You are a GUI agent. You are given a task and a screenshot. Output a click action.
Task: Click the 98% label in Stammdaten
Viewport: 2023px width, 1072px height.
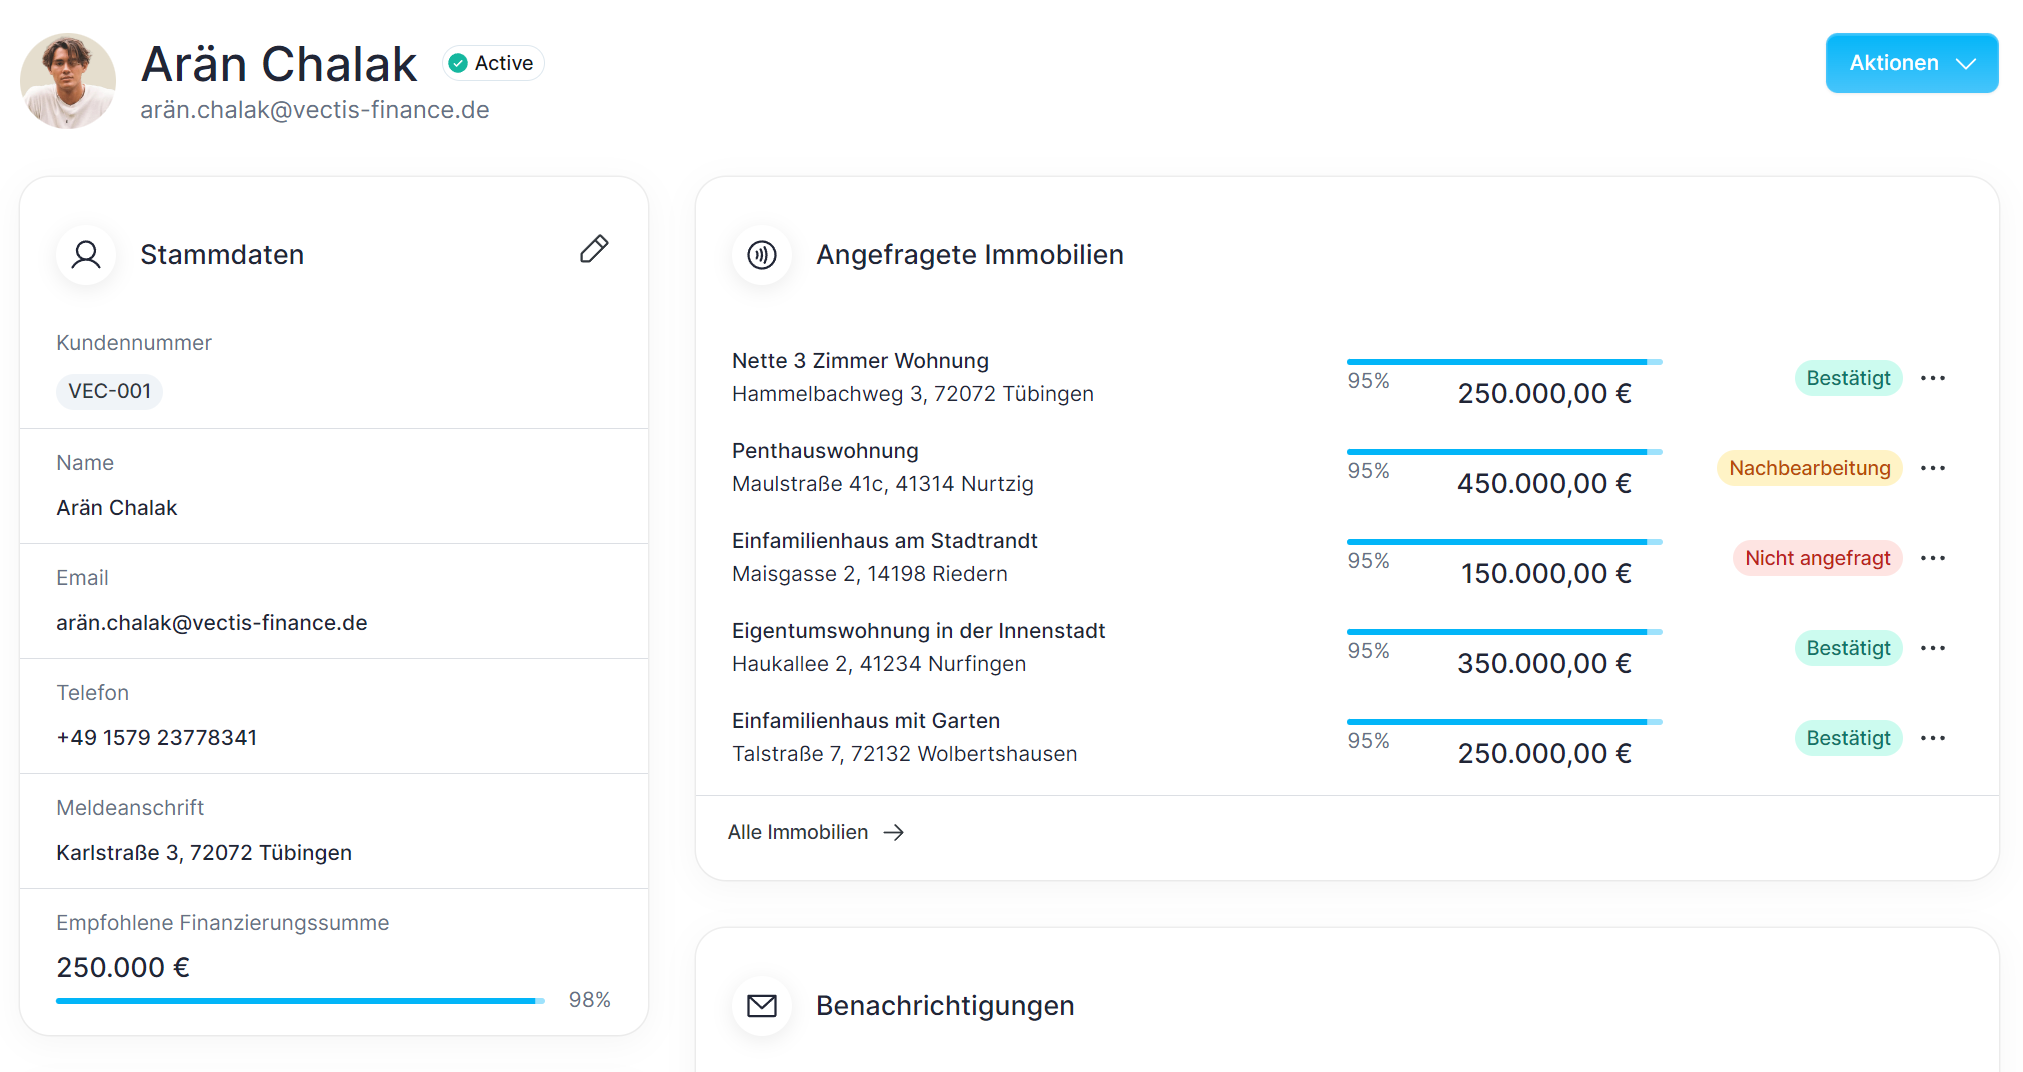coord(590,1000)
